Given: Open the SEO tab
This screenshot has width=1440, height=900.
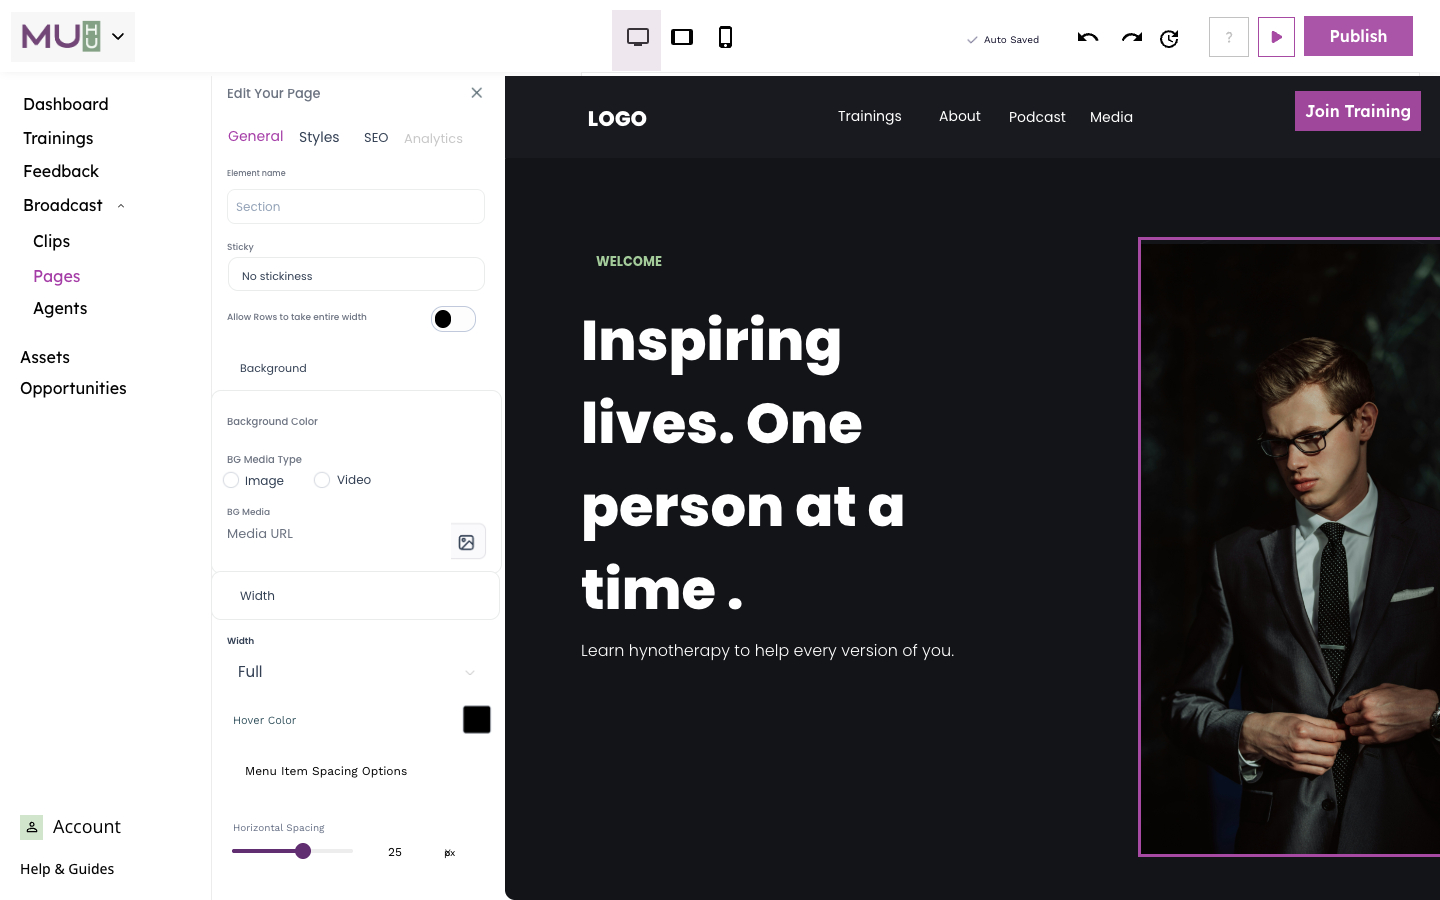Looking at the screenshot, I should coord(376,138).
